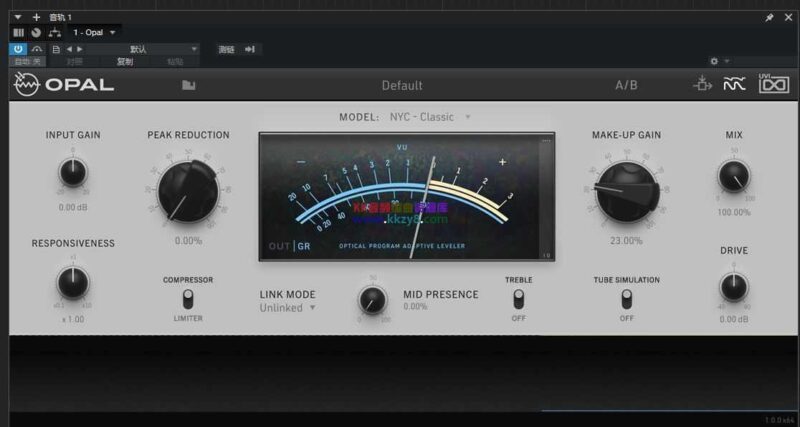Click the Default preset name

tap(402, 85)
